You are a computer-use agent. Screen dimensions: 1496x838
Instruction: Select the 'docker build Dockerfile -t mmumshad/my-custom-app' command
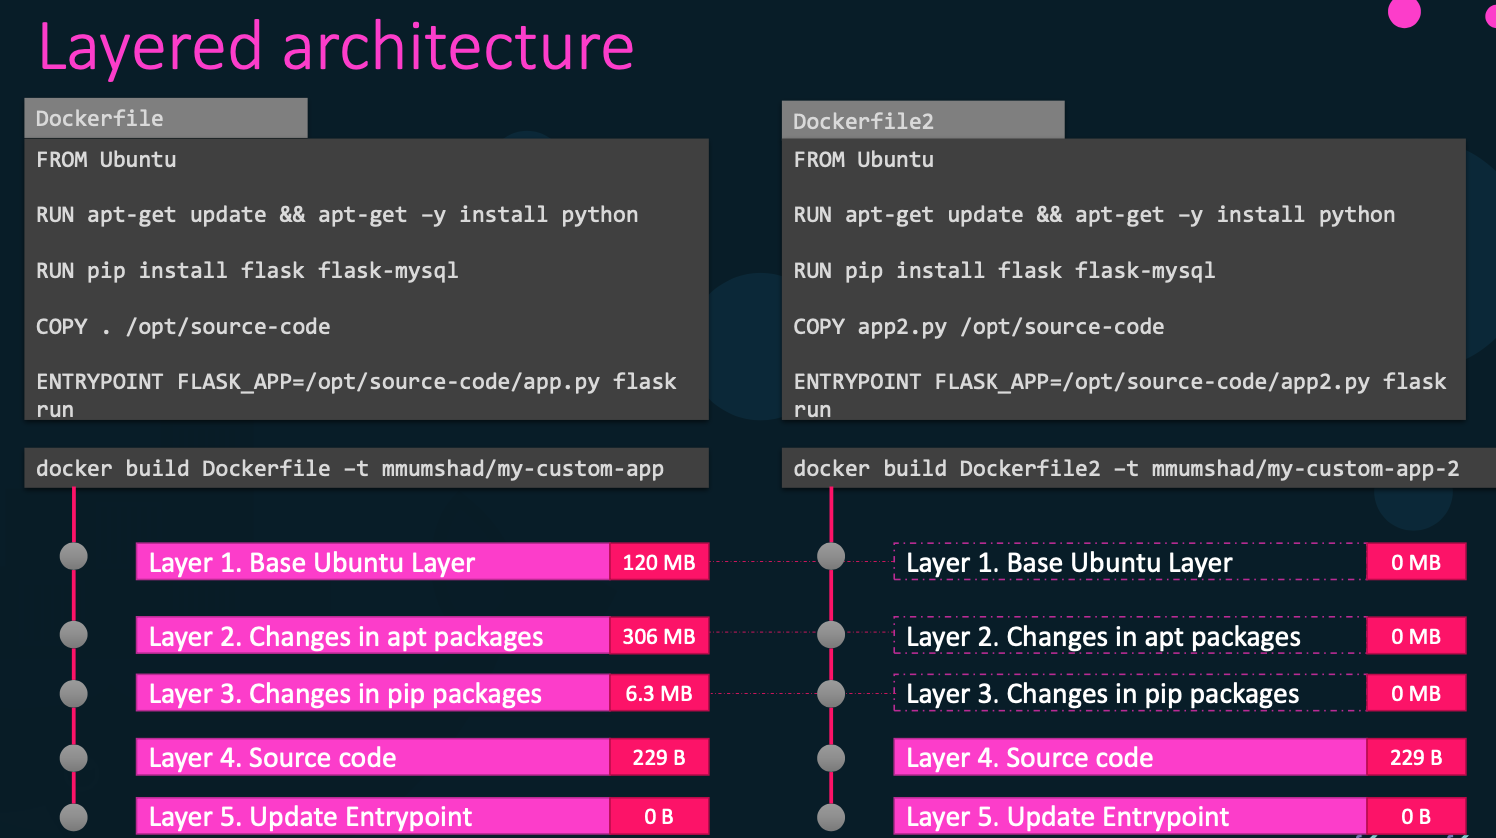click(x=366, y=468)
